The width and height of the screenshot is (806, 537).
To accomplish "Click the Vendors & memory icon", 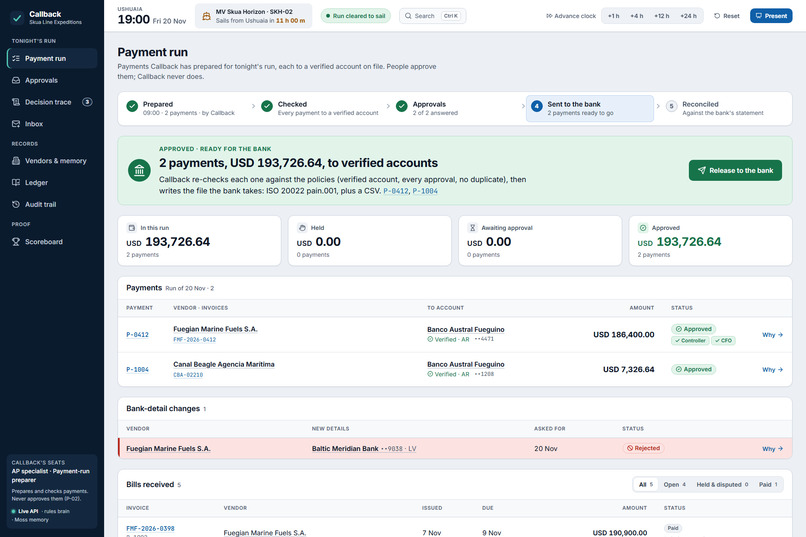I will pyautogui.click(x=16, y=161).
